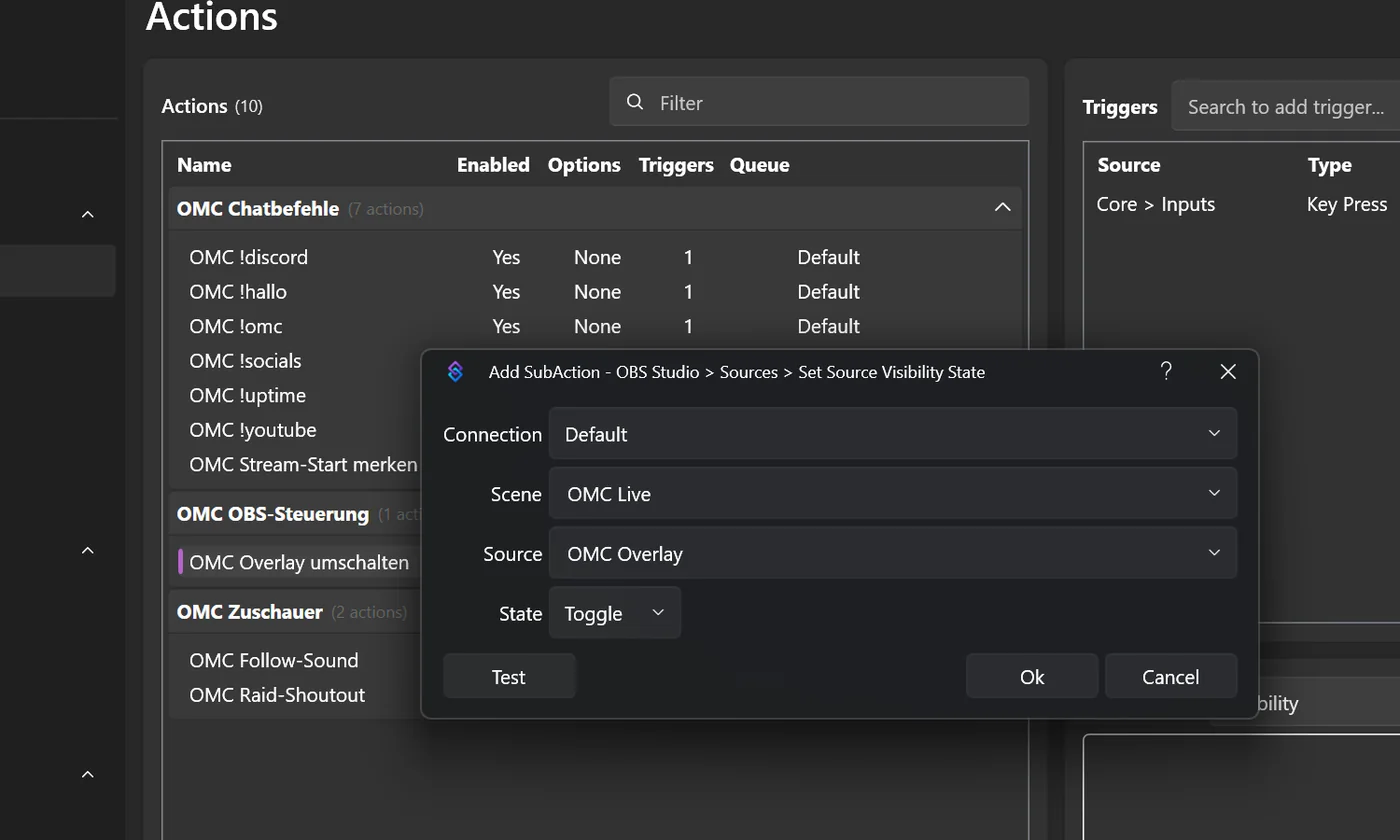Select the OMC Follow-Sound action

tap(274, 660)
